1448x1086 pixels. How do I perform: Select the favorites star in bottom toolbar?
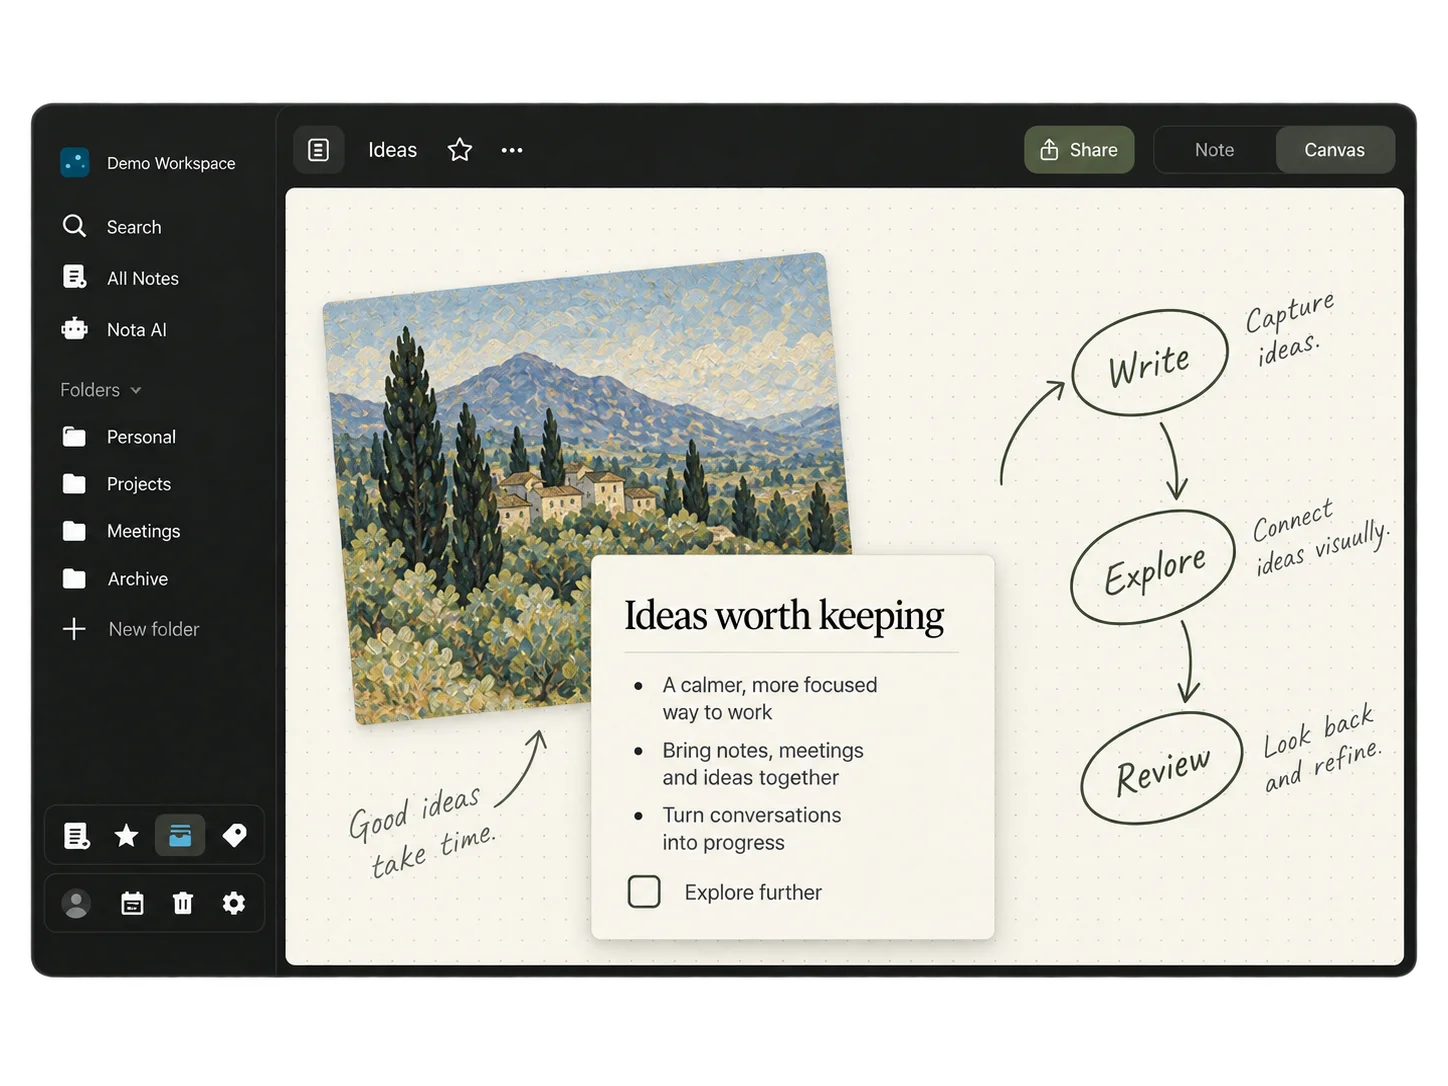[x=126, y=835]
